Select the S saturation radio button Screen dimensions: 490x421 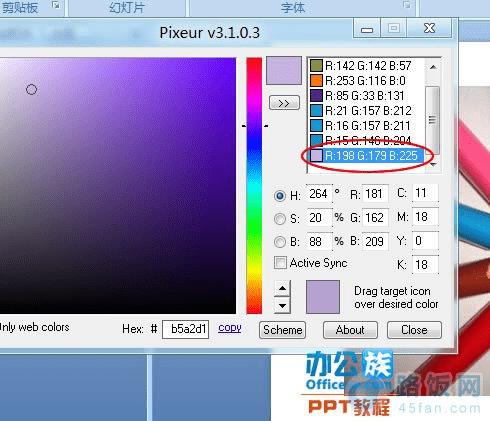280,219
